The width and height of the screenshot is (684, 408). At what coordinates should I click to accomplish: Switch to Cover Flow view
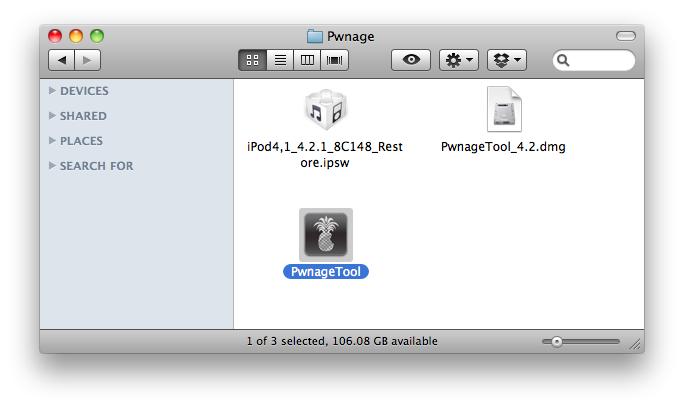[335, 60]
